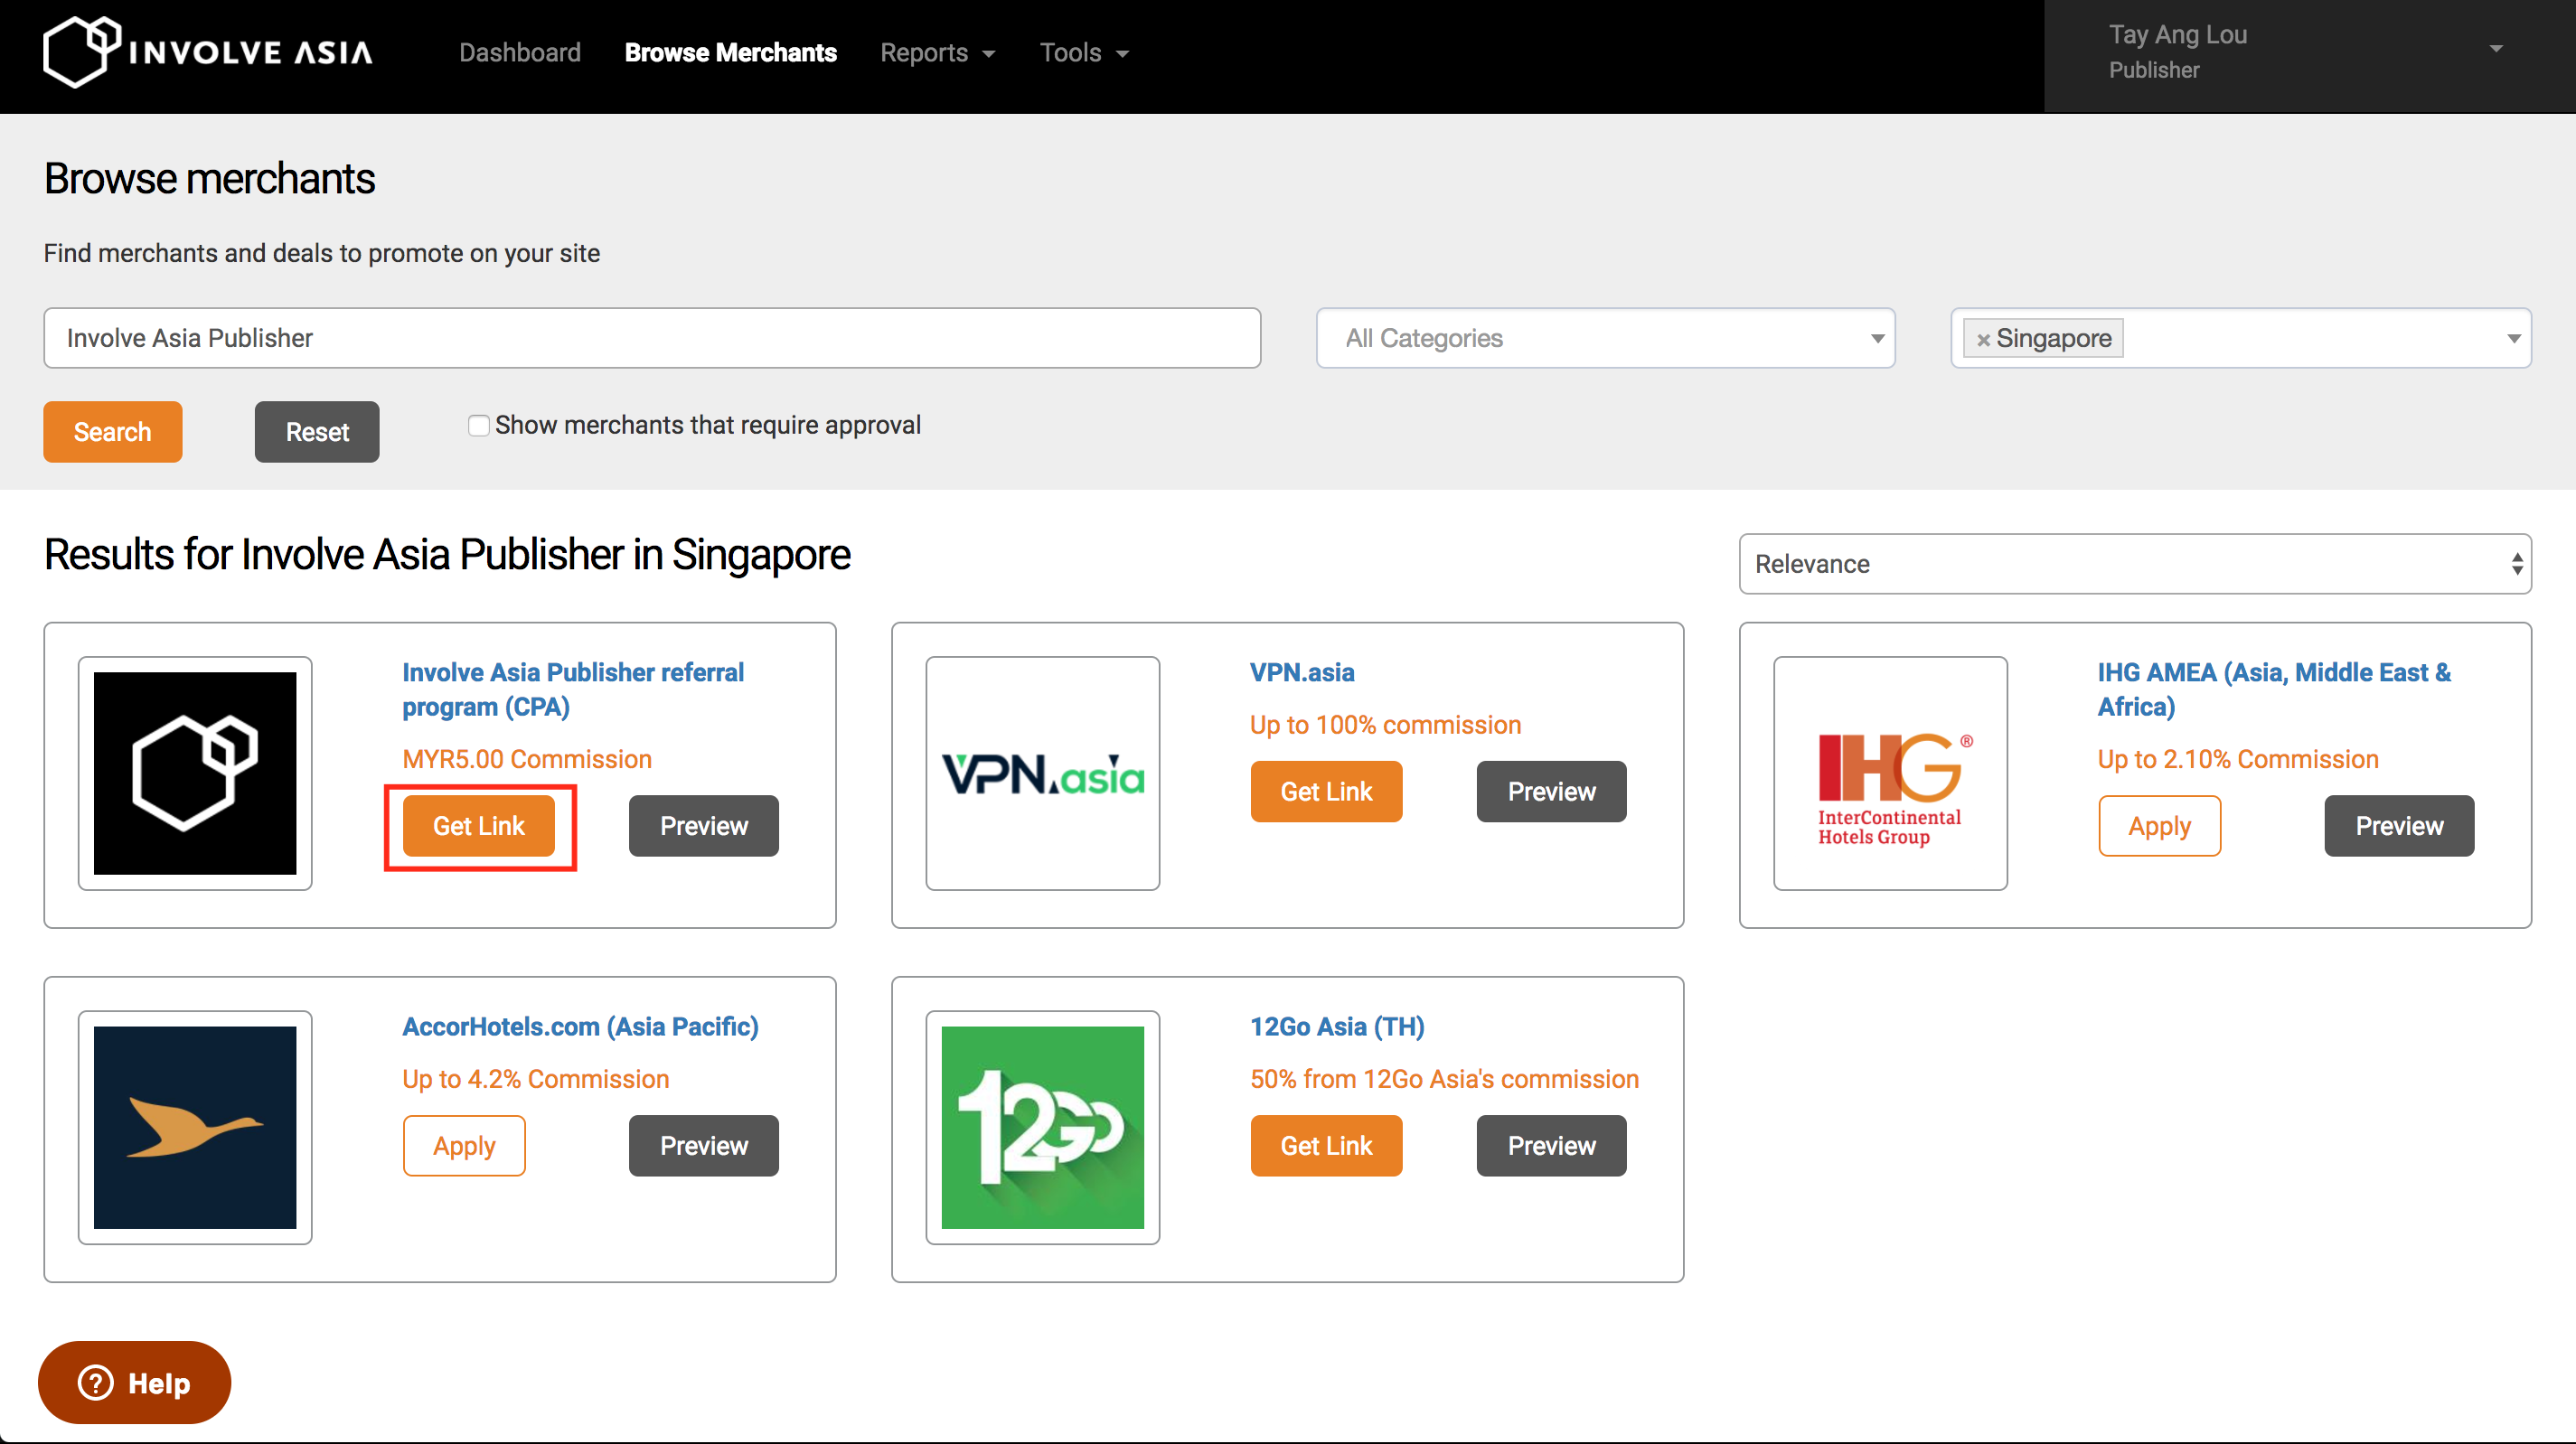
Task: Get Link for Involve Asia Publisher referral
Action: pyautogui.click(x=479, y=826)
